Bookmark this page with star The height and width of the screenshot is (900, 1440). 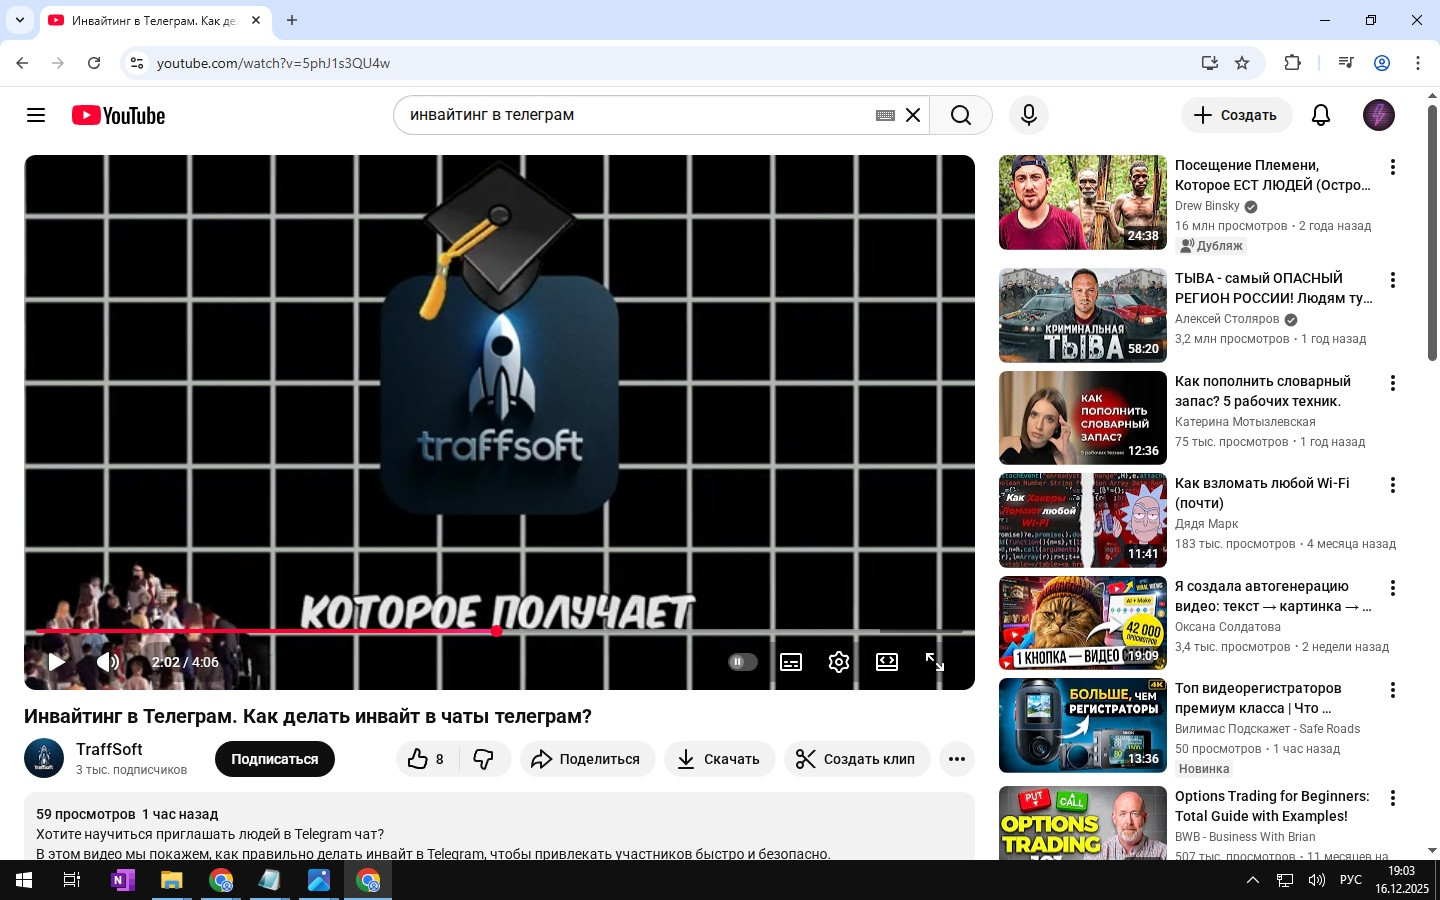pyautogui.click(x=1242, y=63)
